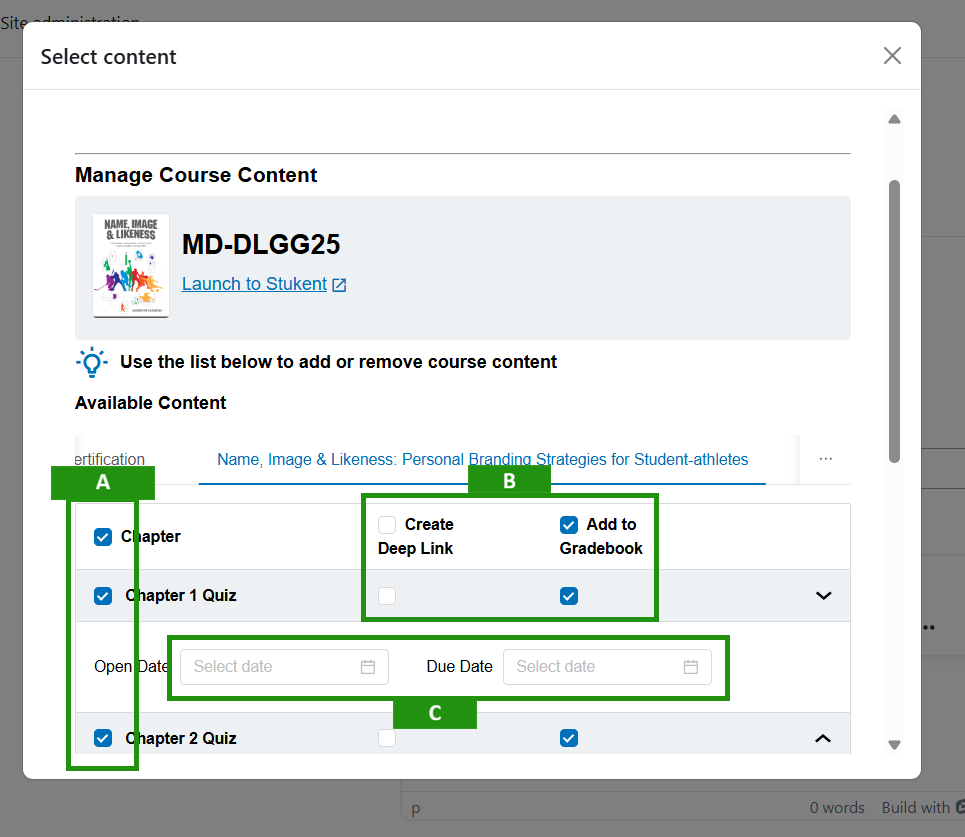965x837 pixels.
Task: Switch to the Certification tab
Action: click(110, 460)
